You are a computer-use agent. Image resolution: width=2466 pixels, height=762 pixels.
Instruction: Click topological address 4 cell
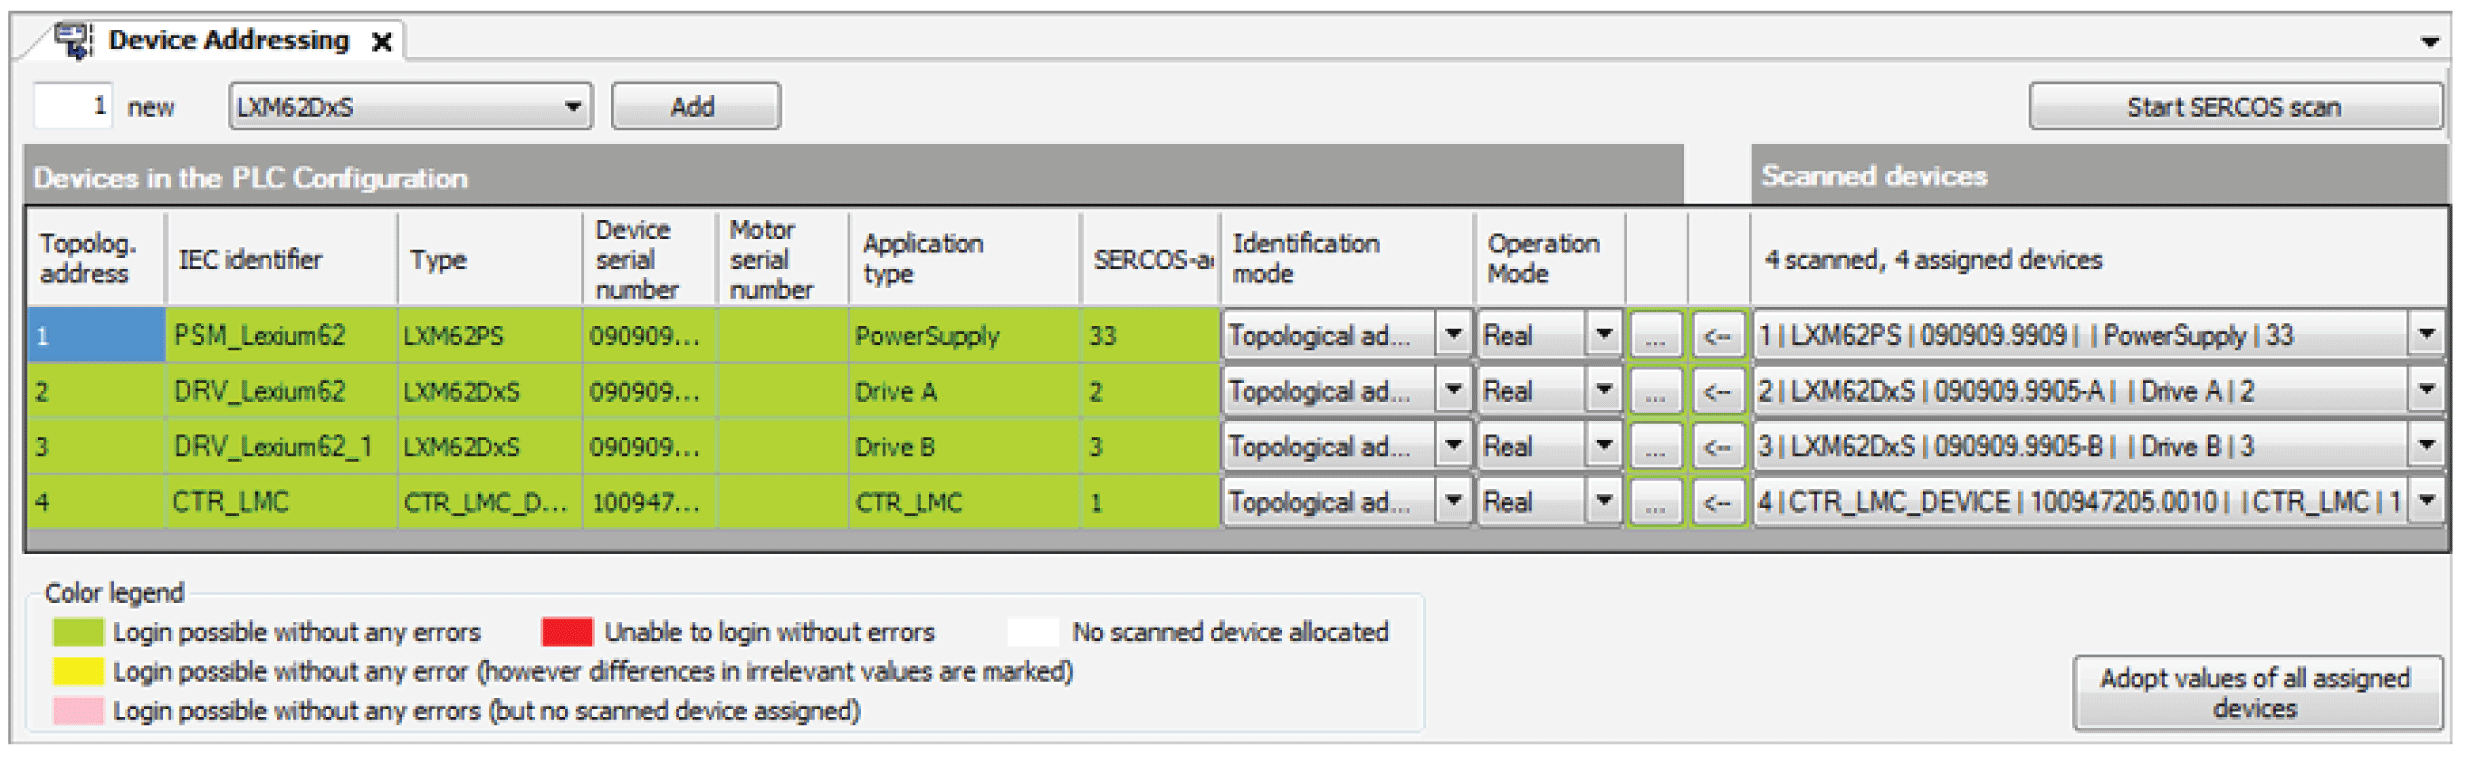pos(96,501)
